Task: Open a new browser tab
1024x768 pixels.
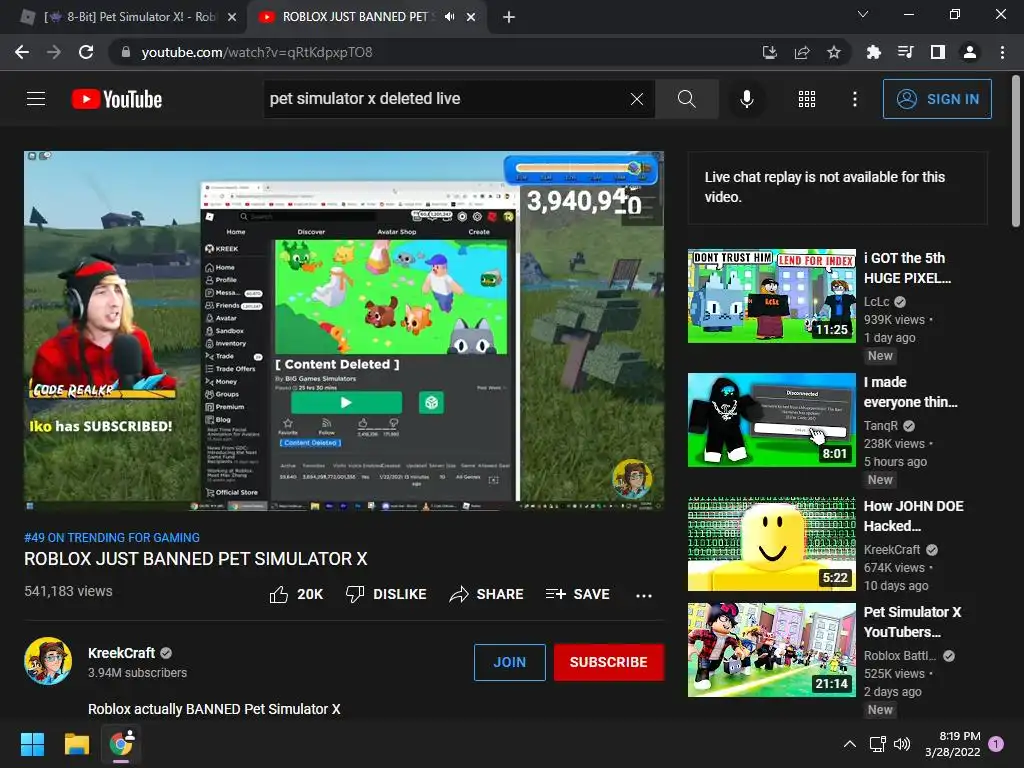Action: click(509, 17)
